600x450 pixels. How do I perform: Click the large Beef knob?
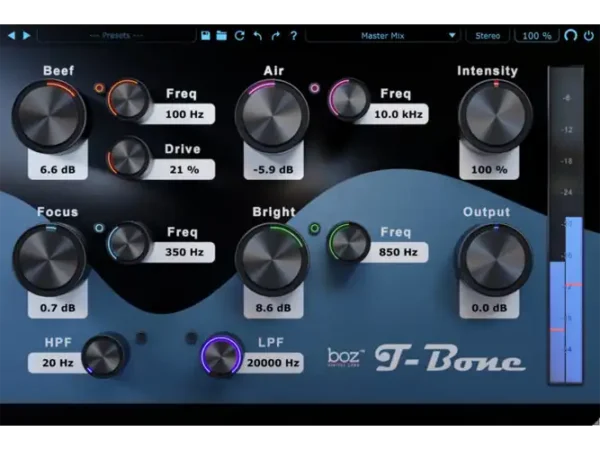tap(49, 116)
